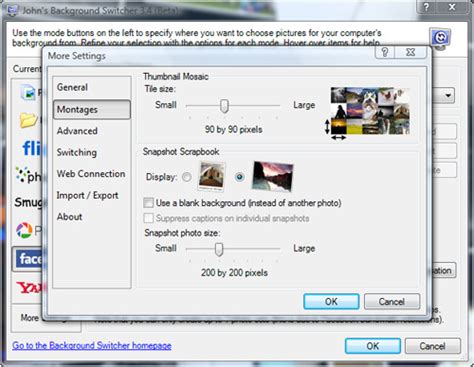Image resolution: width=474 pixels, height=367 pixels.
Task: Open the Background Switcher homepage link
Action: point(92,345)
